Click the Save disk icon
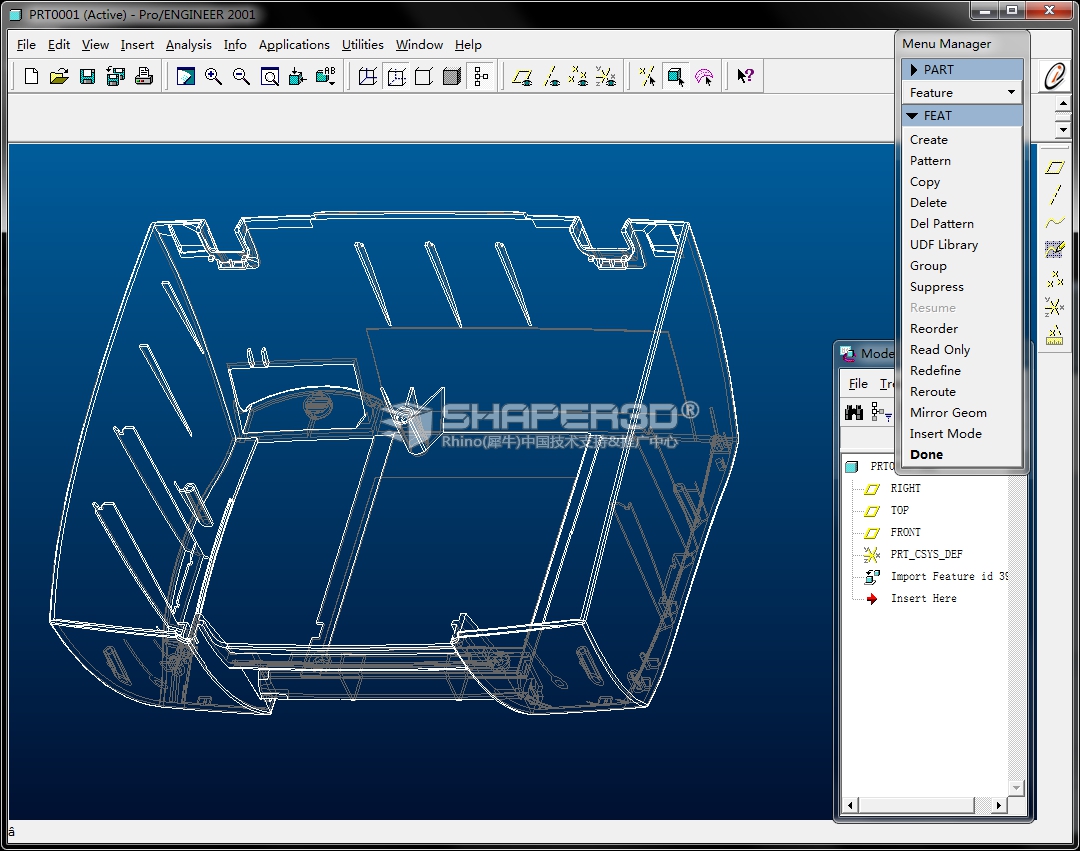The height and width of the screenshot is (851, 1080). (x=87, y=76)
